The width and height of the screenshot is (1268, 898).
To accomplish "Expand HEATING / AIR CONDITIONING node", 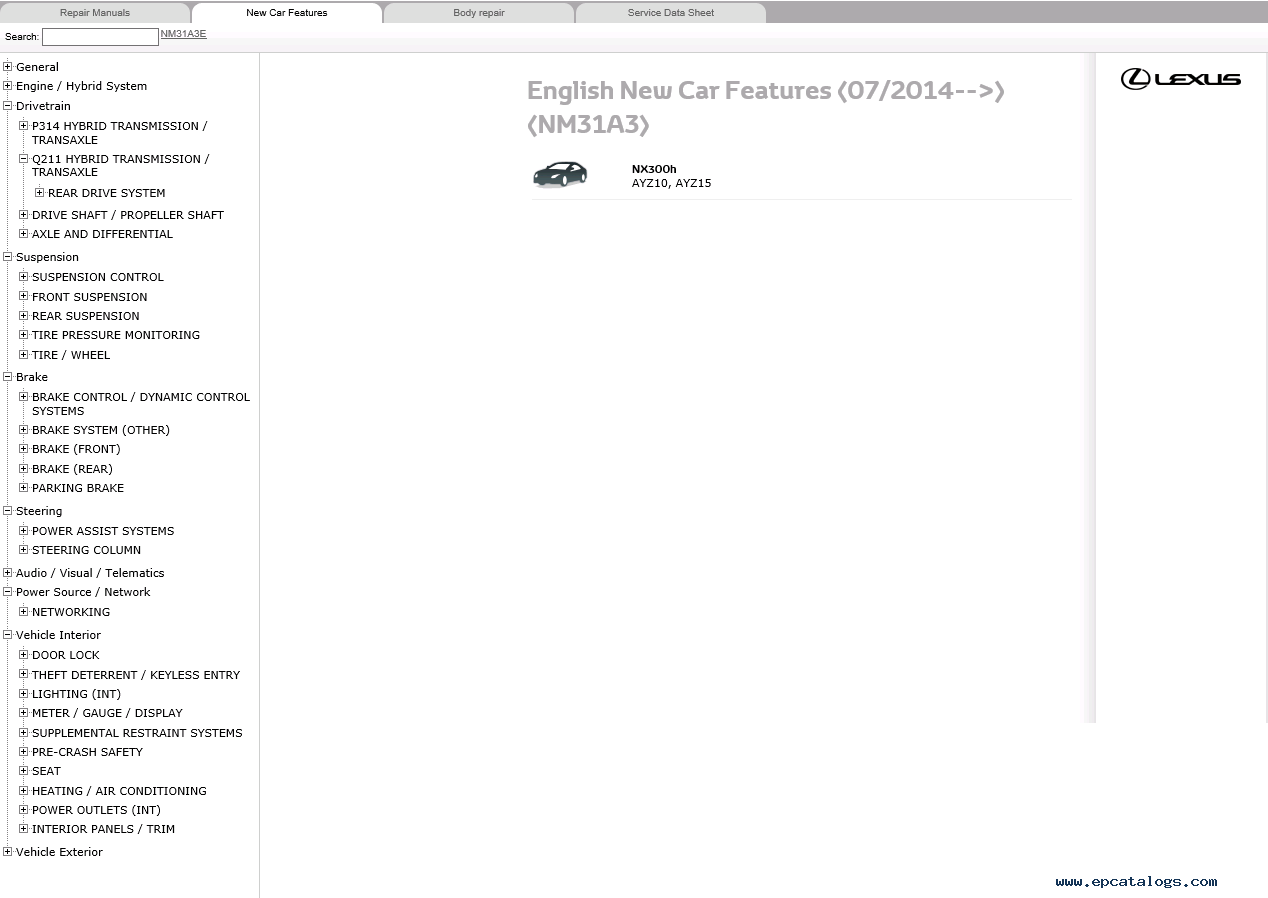I will [x=24, y=791].
